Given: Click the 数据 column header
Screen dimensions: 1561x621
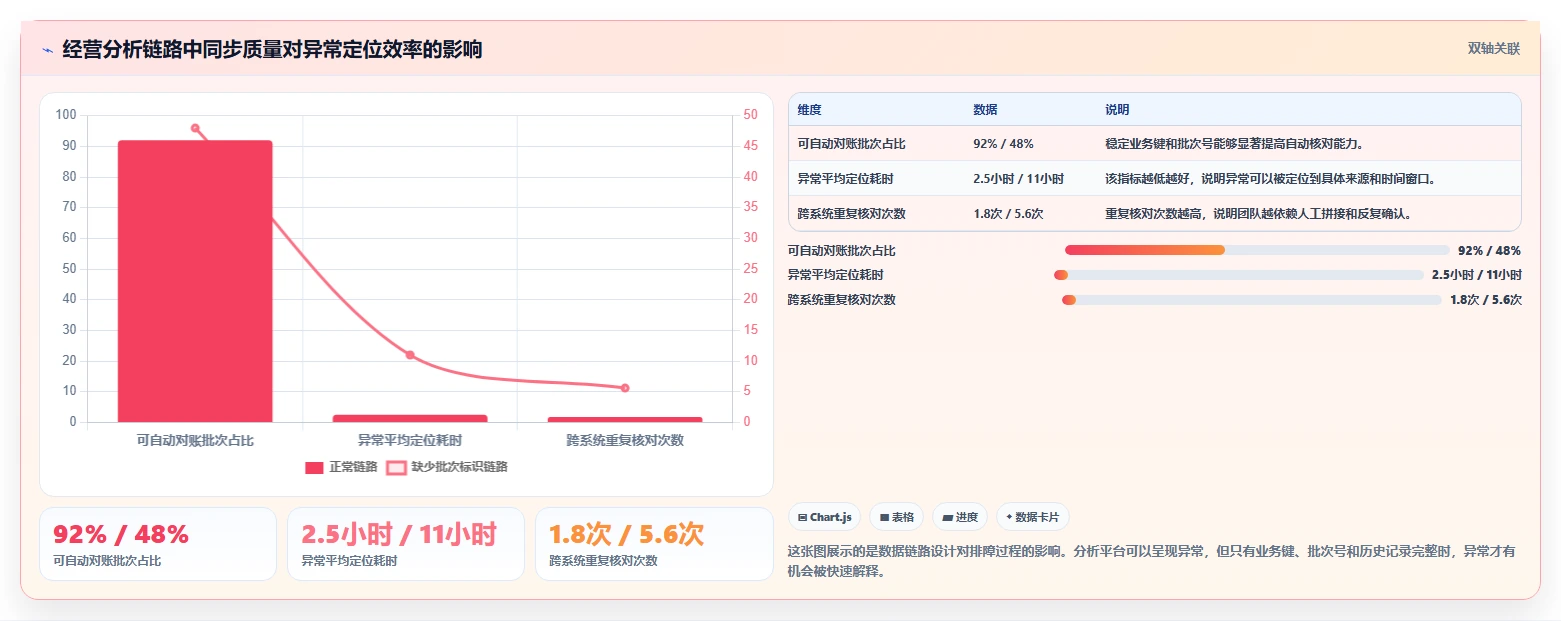Looking at the screenshot, I should (985, 110).
